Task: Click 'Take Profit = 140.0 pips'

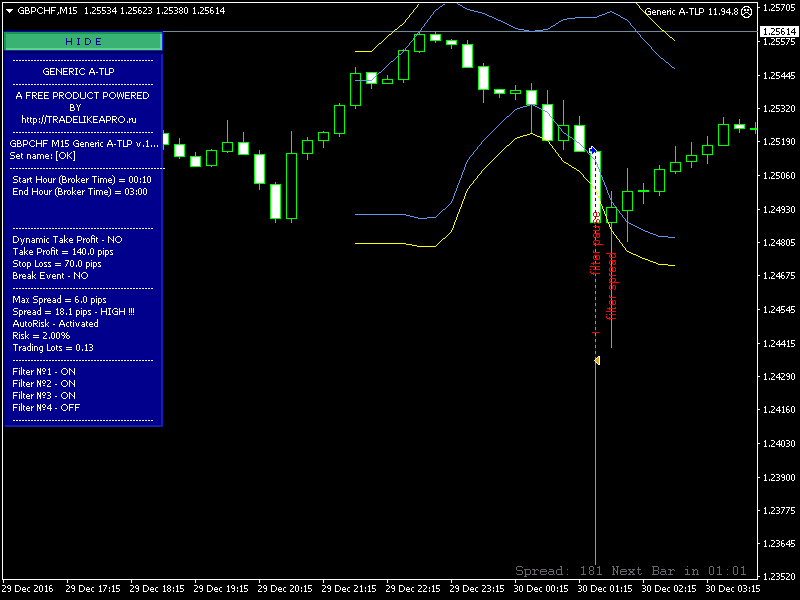Action: click(63, 252)
